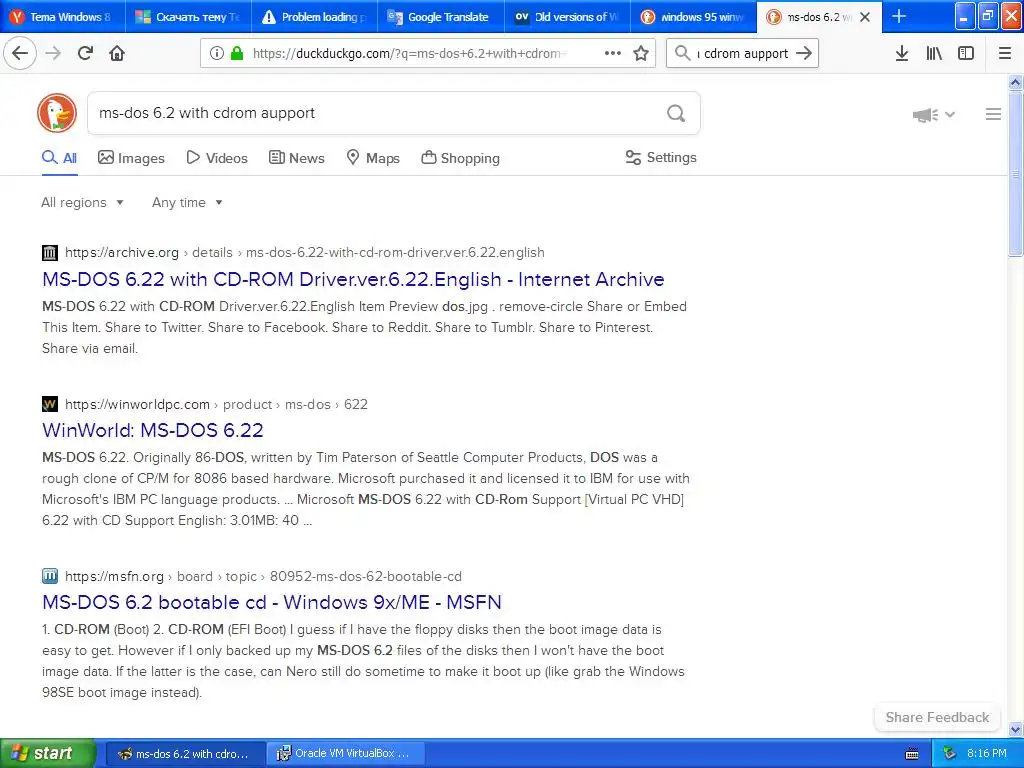Select the Videos results category

pos(217,158)
